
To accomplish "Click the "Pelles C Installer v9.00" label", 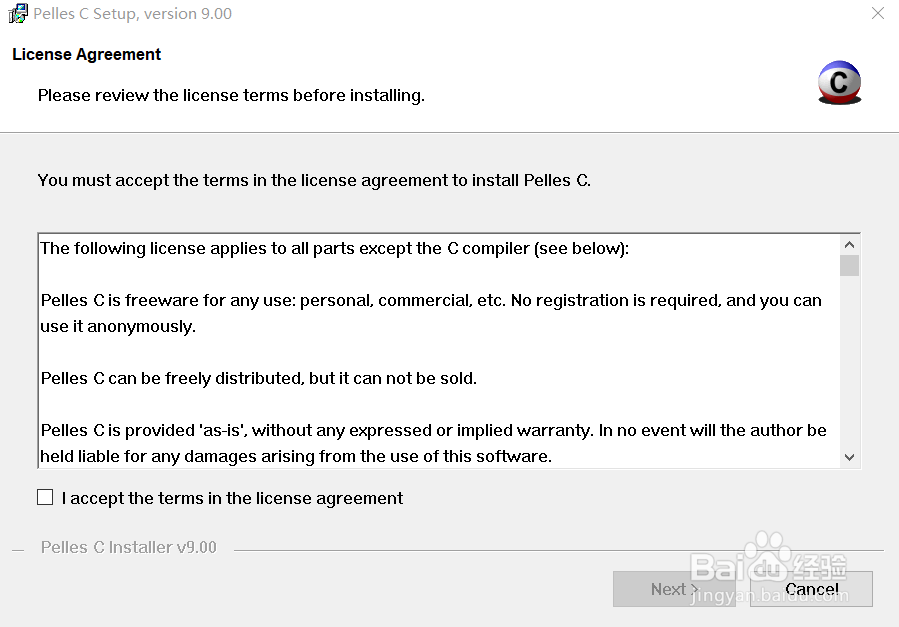I will tap(128, 547).
